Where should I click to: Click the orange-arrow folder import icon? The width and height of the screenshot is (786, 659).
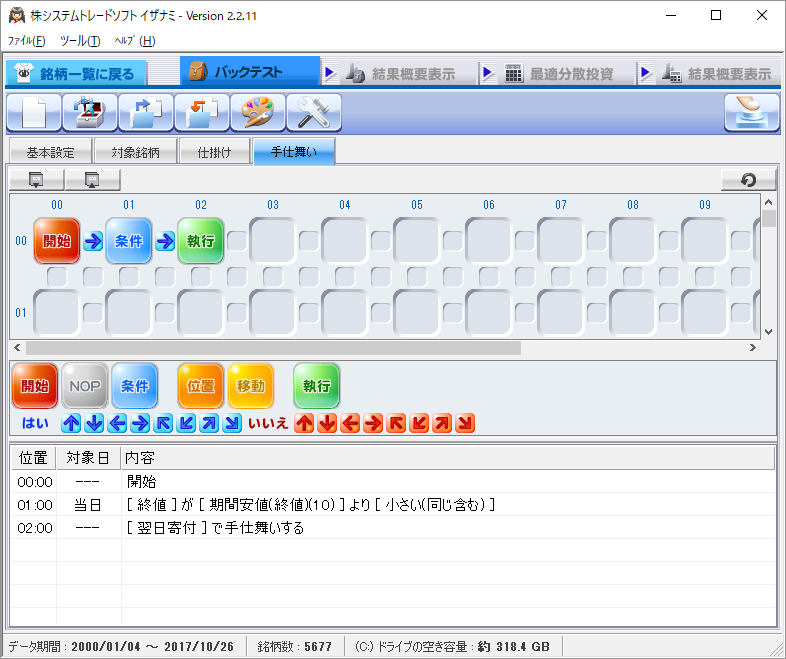(202, 113)
